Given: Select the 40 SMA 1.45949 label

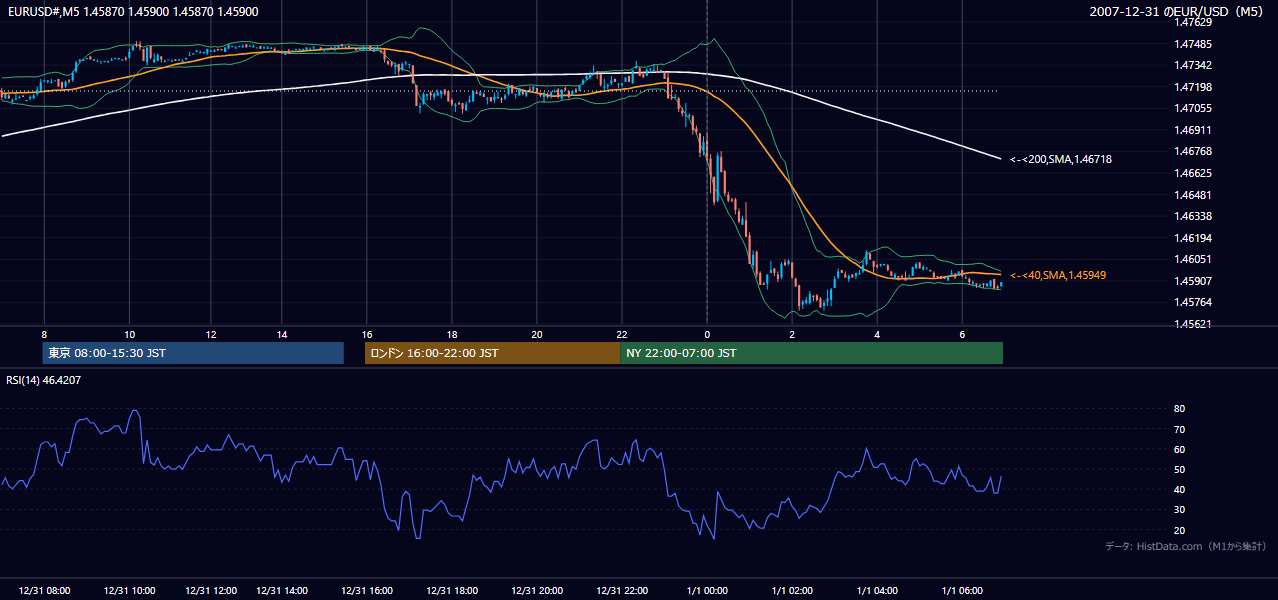Looking at the screenshot, I should [x=1058, y=275].
